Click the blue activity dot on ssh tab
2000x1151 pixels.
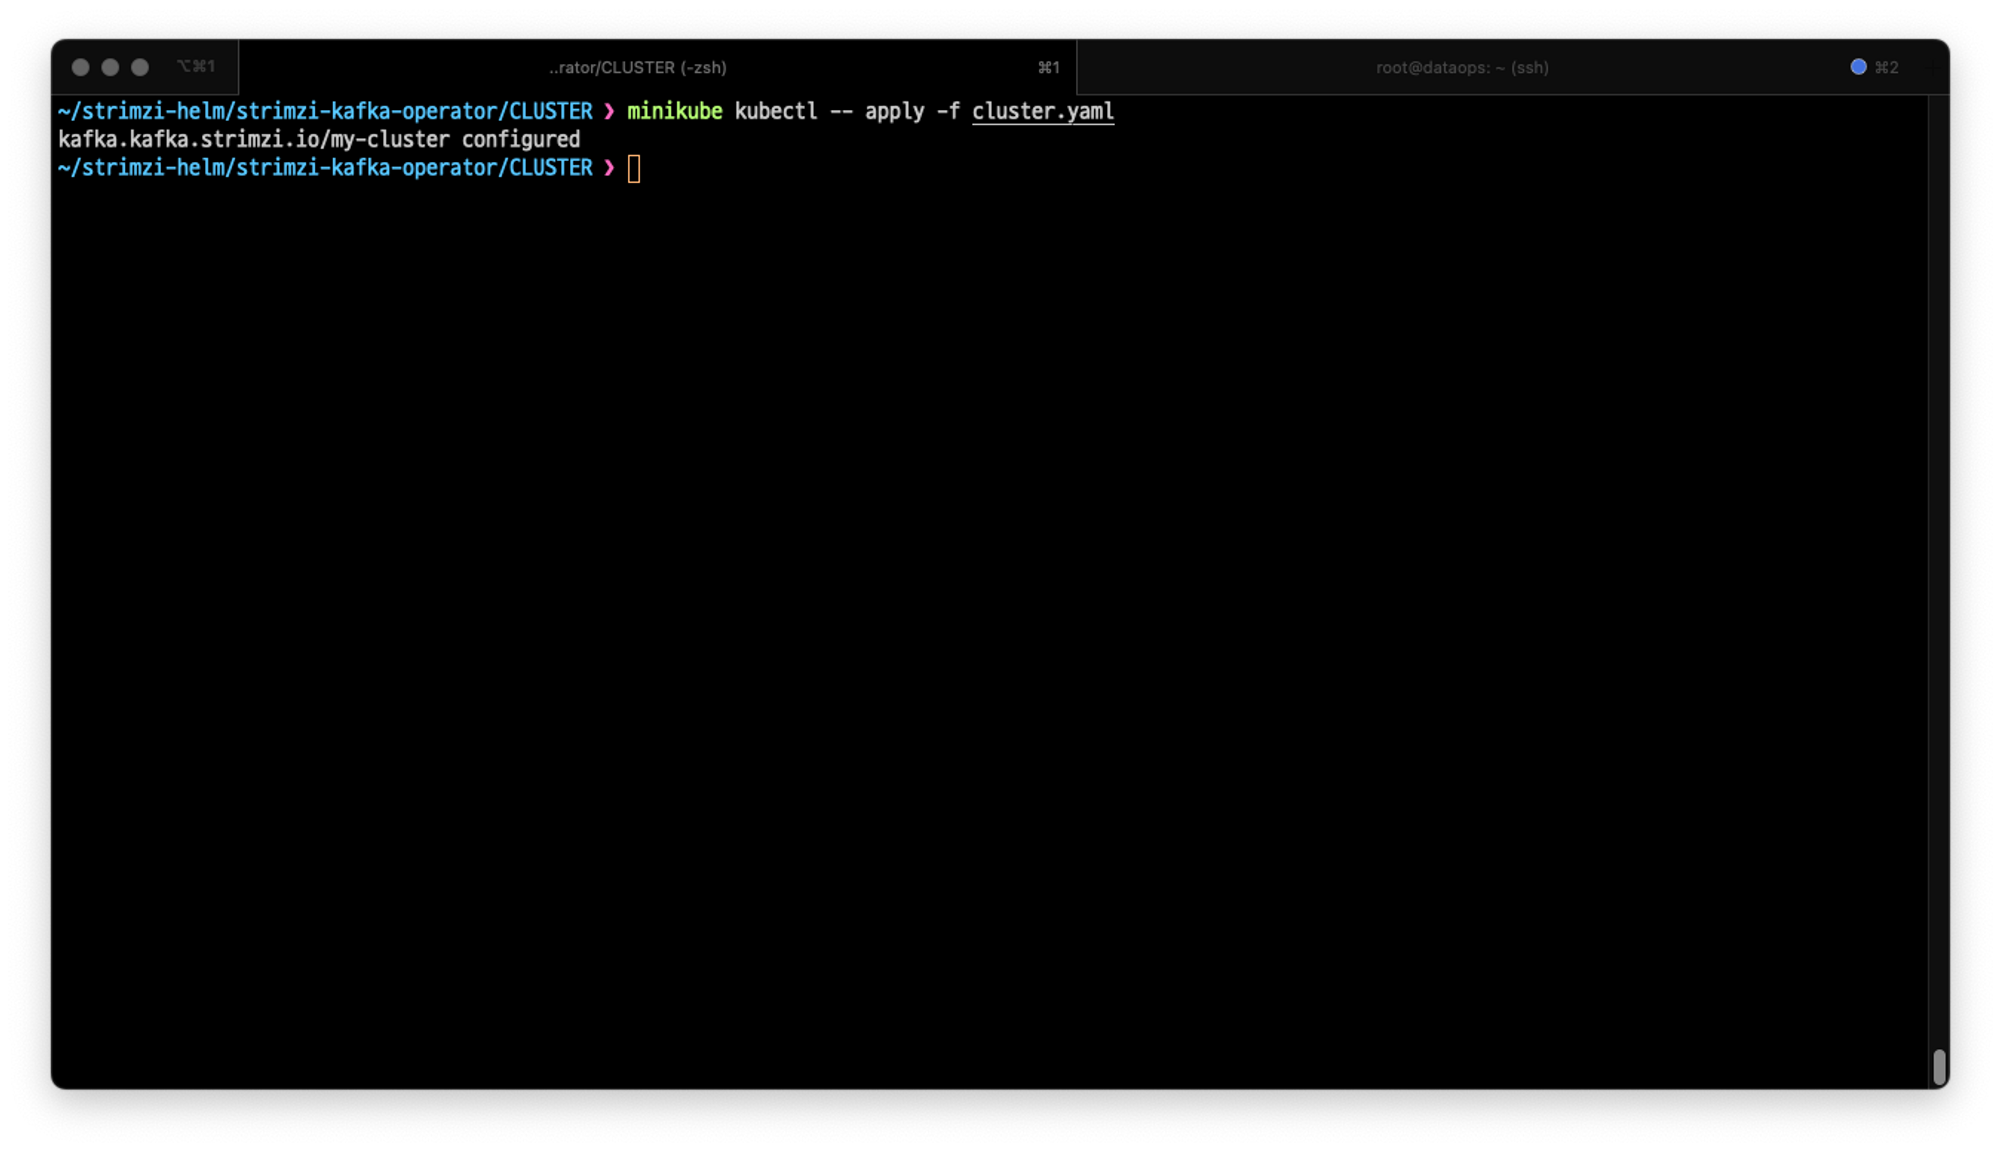tap(1858, 67)
